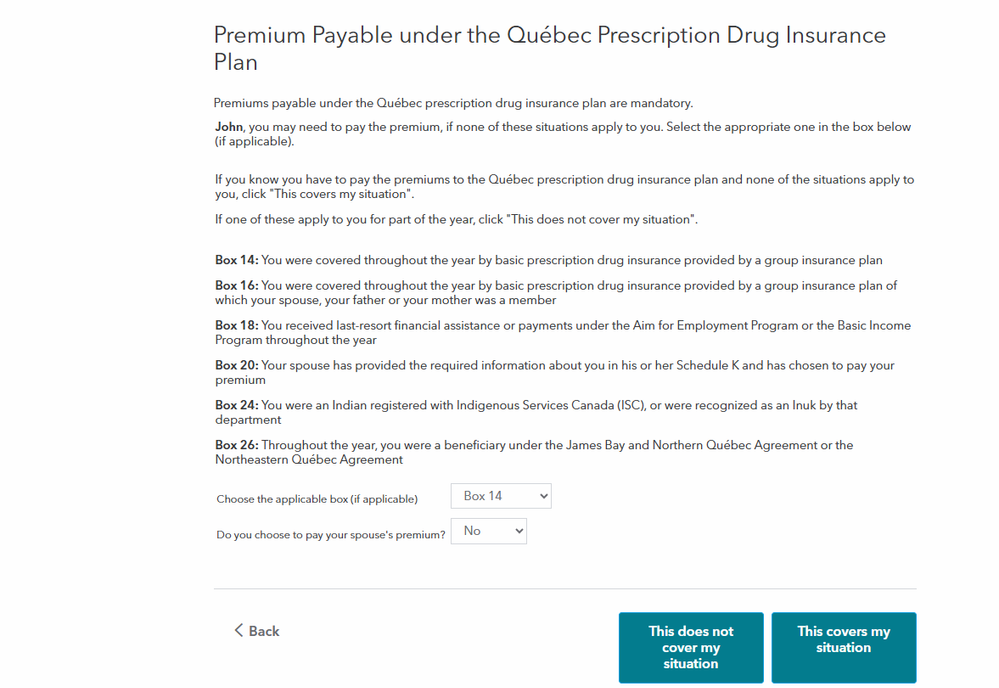Viewport: 999px width, 688px height.
Task: Click the paragraph starting "If you know you have"
Action: tap(564, 187)
